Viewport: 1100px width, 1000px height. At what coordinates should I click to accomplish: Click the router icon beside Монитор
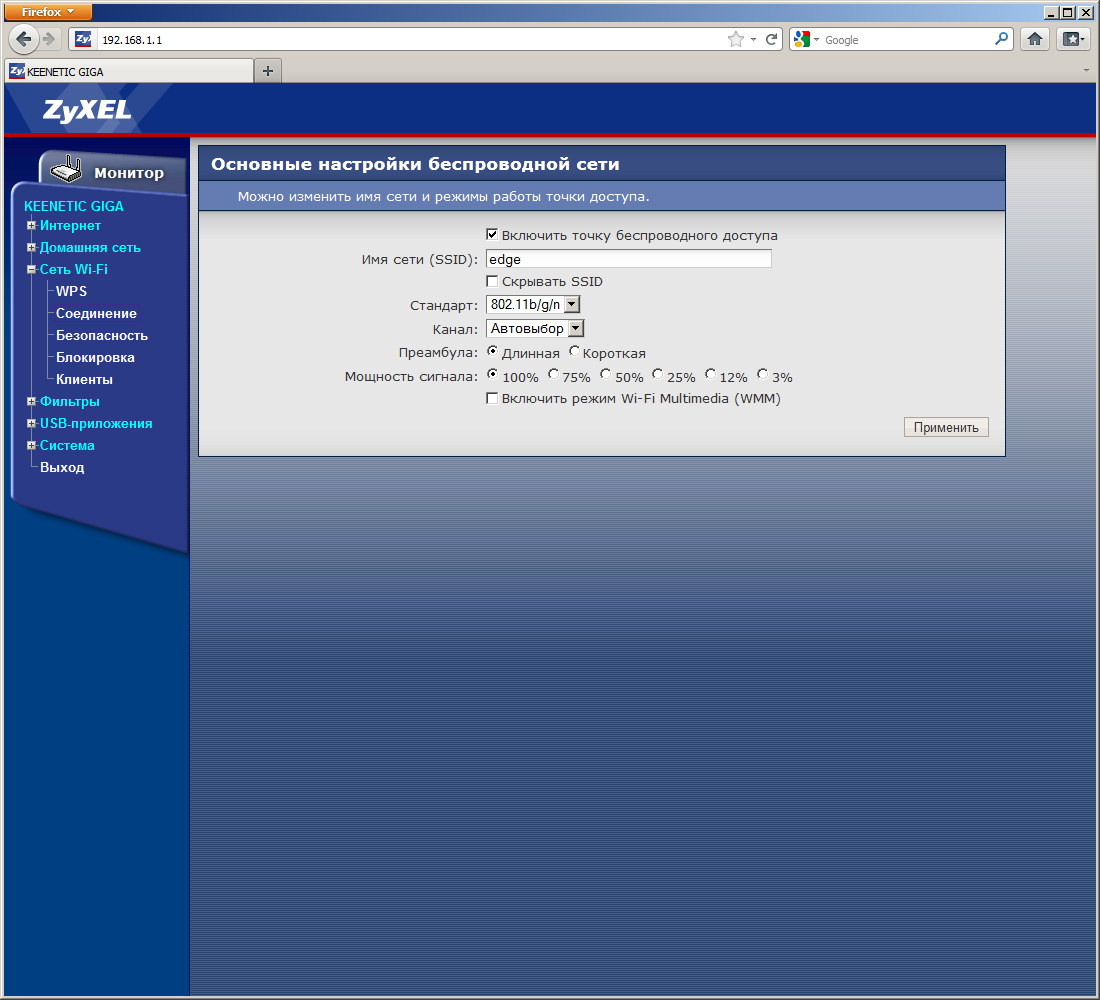coord(67,169)
